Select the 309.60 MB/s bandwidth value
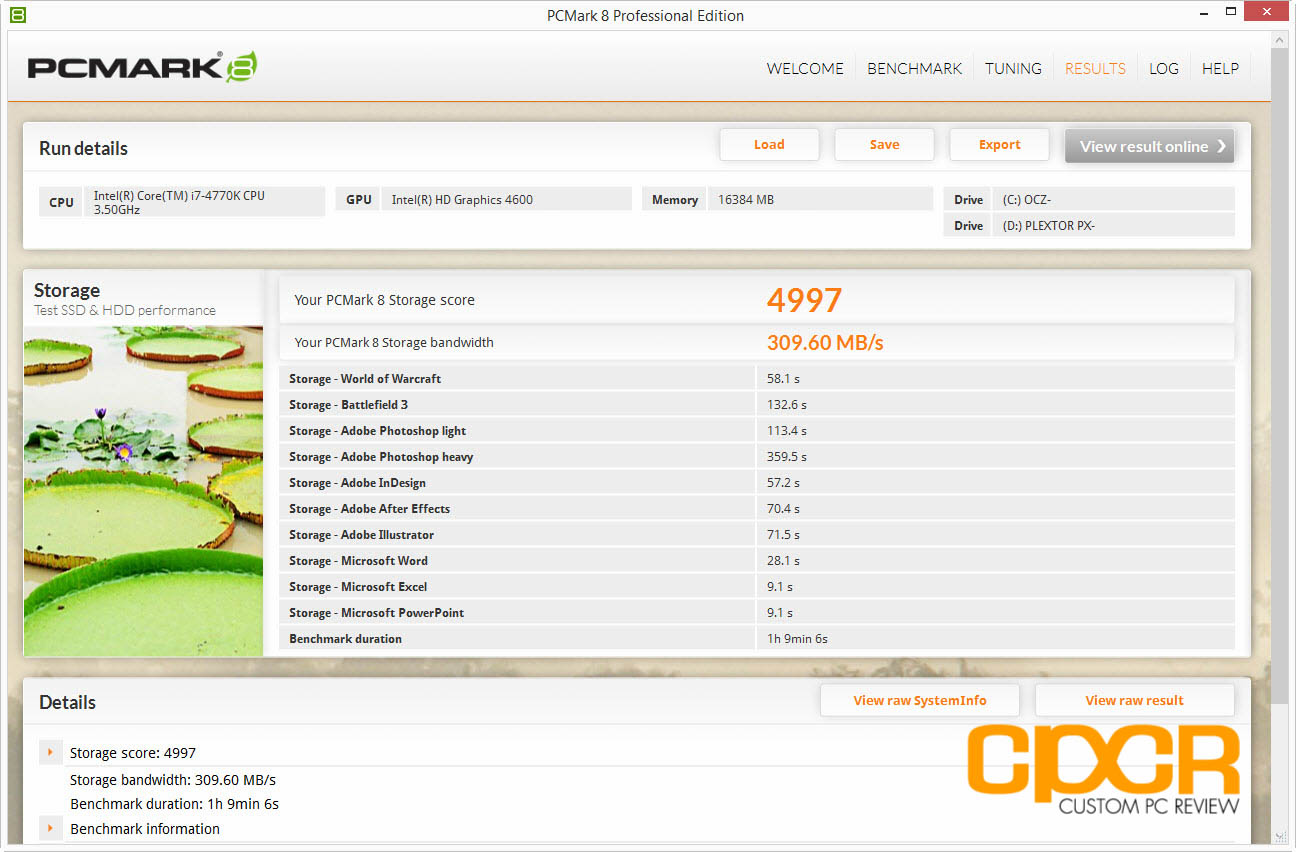The height and width of the screenshot is (852, 1296). pyautogui.click(x=825, y=342)
